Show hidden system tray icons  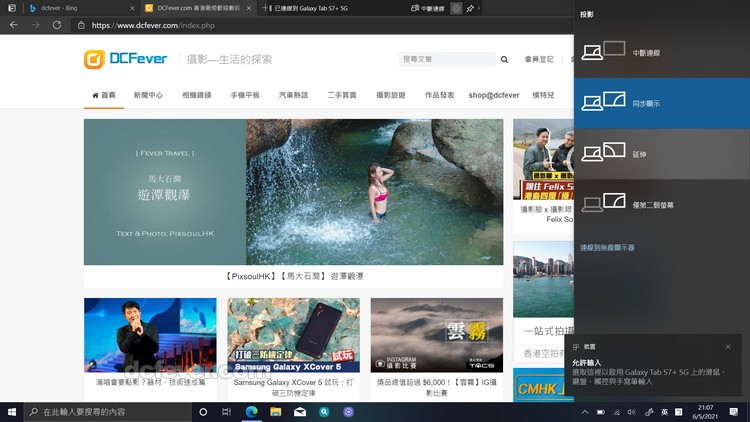(585, 411)
